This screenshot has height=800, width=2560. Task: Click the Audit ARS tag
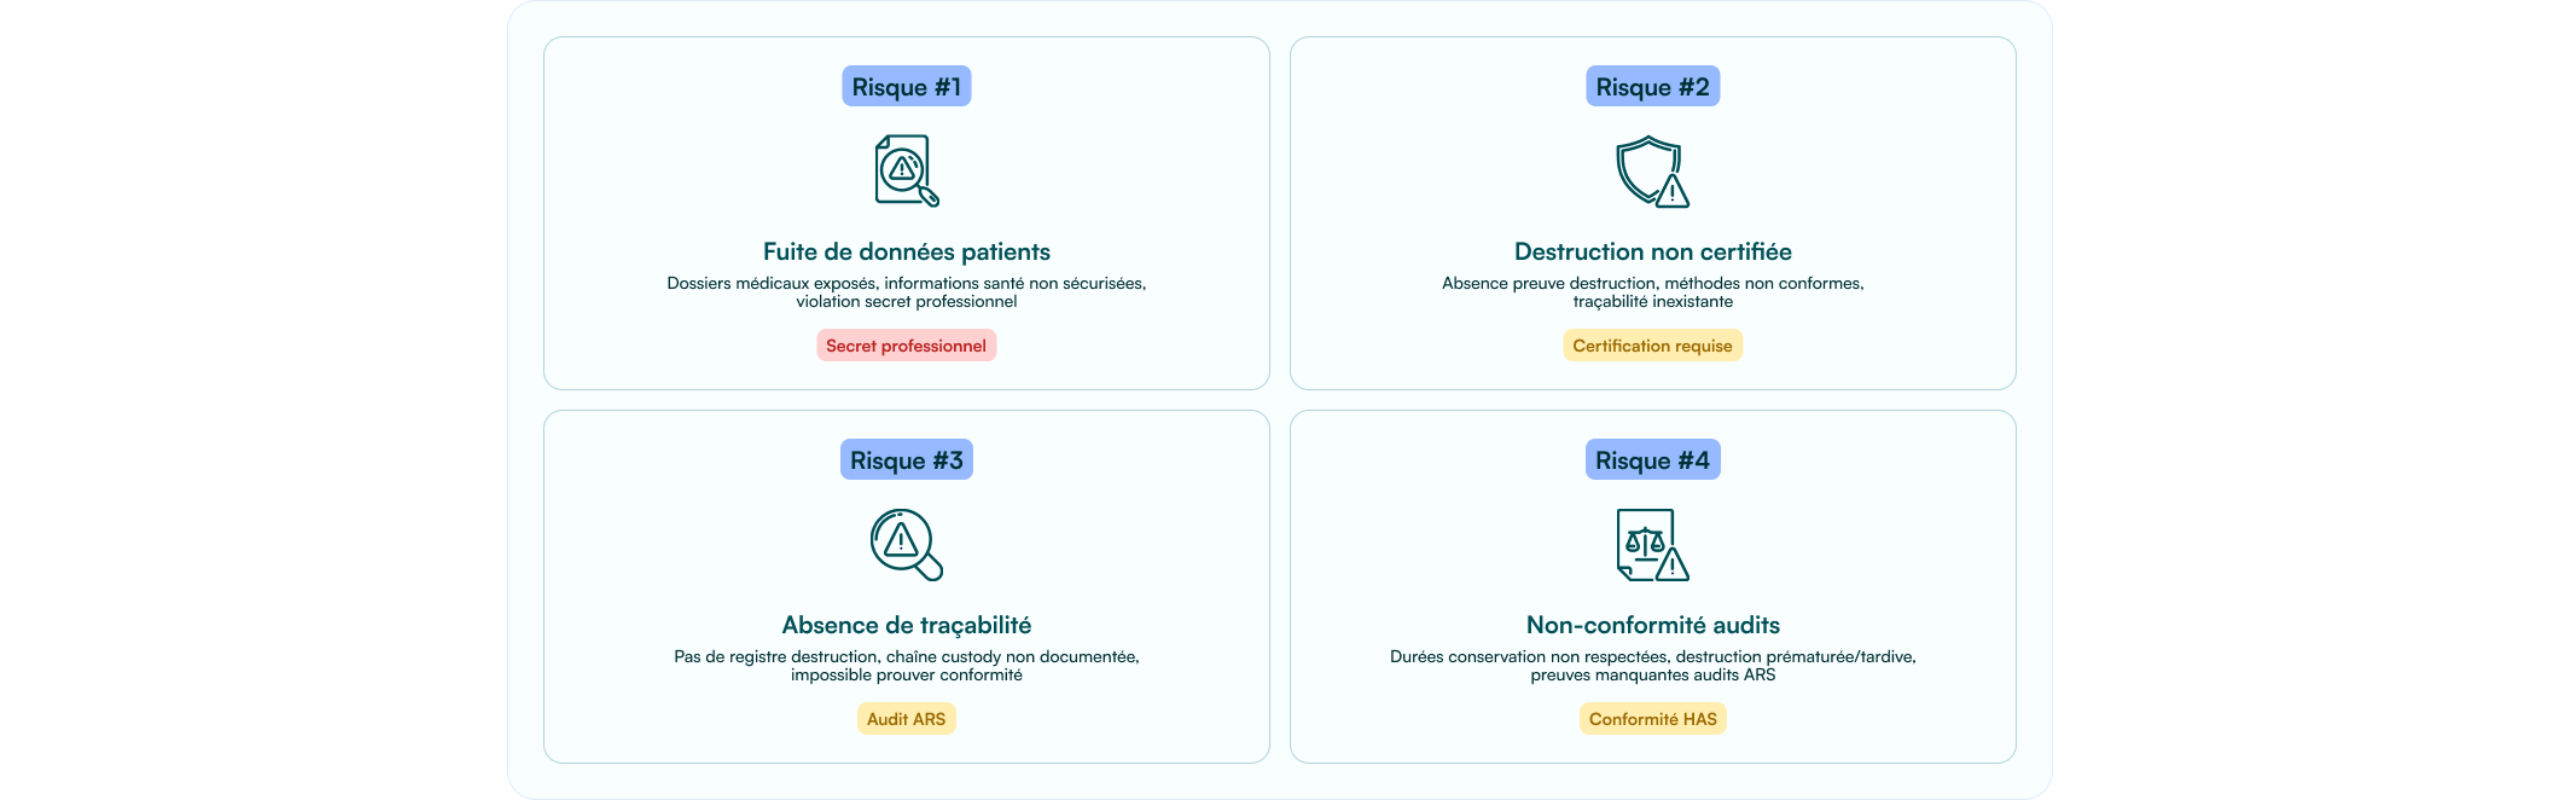(x=906, y=719)
